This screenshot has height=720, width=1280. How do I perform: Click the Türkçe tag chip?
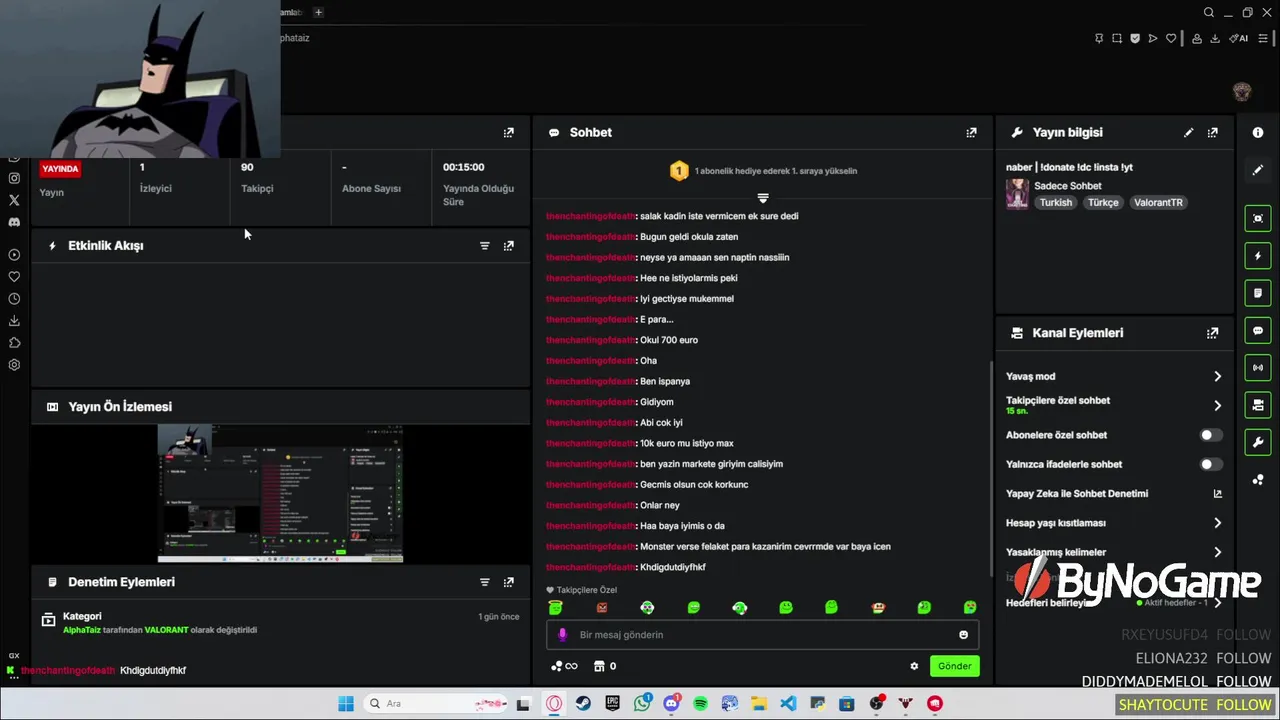click(1103, 202)
